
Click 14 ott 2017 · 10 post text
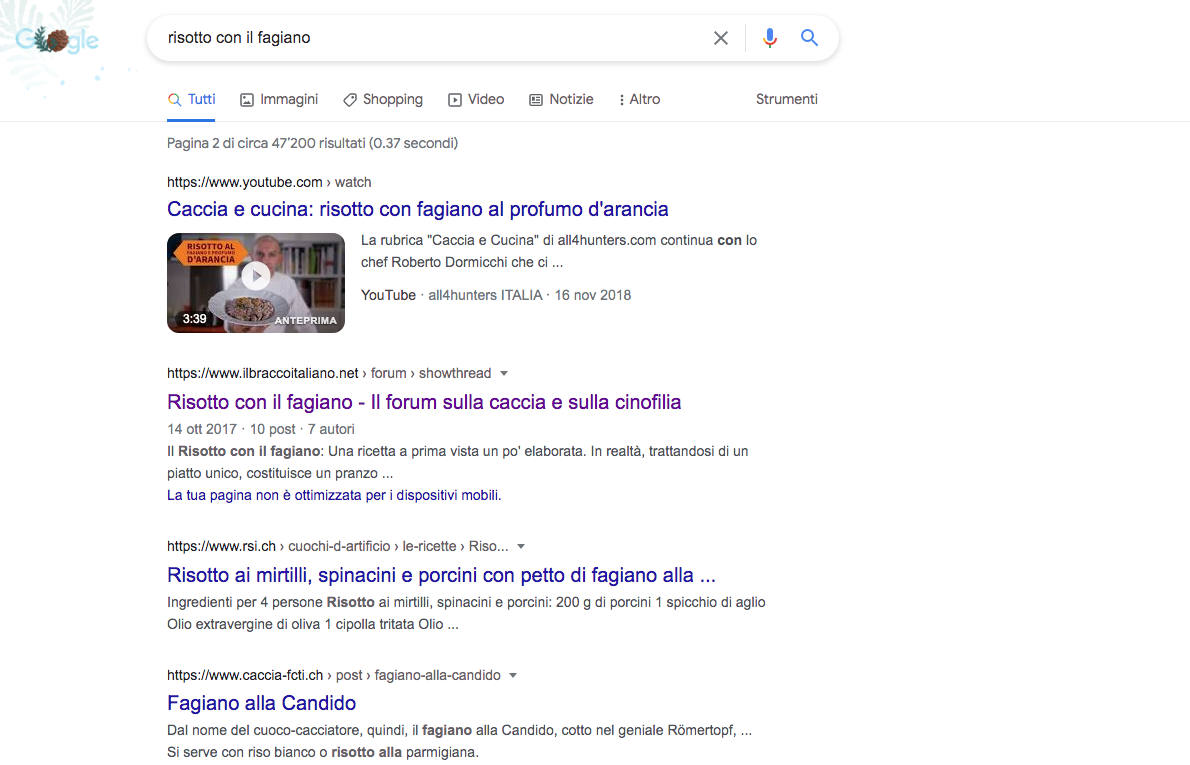[231, 430]
